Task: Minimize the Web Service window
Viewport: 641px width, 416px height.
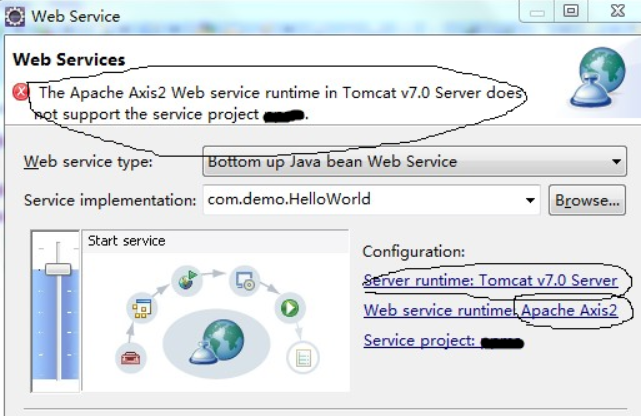Action: coord(537,11)
